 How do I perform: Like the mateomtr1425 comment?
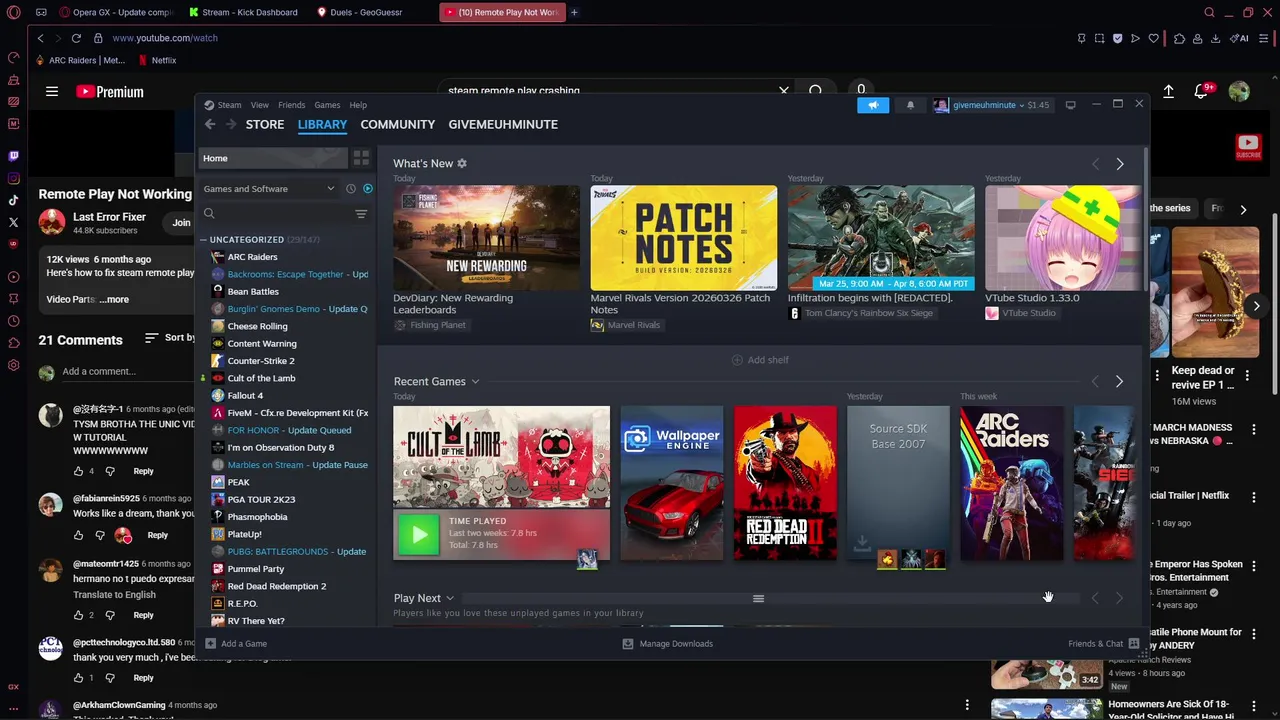coord(78,615)
